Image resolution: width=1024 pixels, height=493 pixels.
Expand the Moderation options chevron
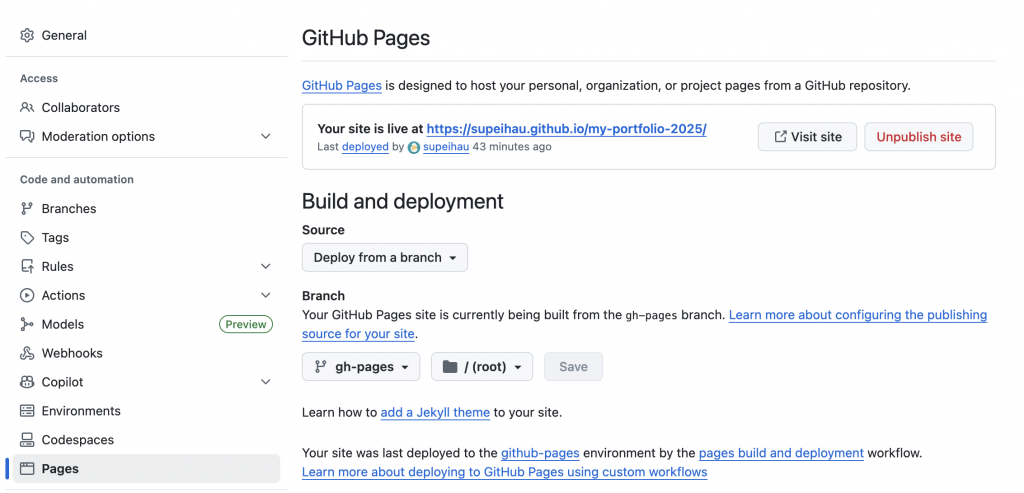pyautogui.click(x=266, y=136)
